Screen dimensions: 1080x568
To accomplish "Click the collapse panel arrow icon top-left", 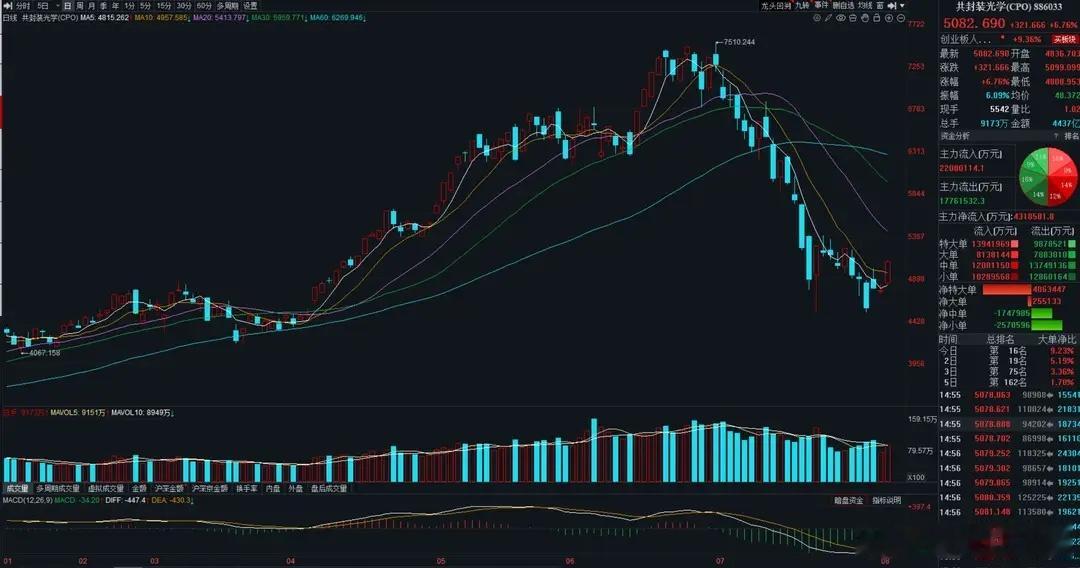I will (8, 6).
